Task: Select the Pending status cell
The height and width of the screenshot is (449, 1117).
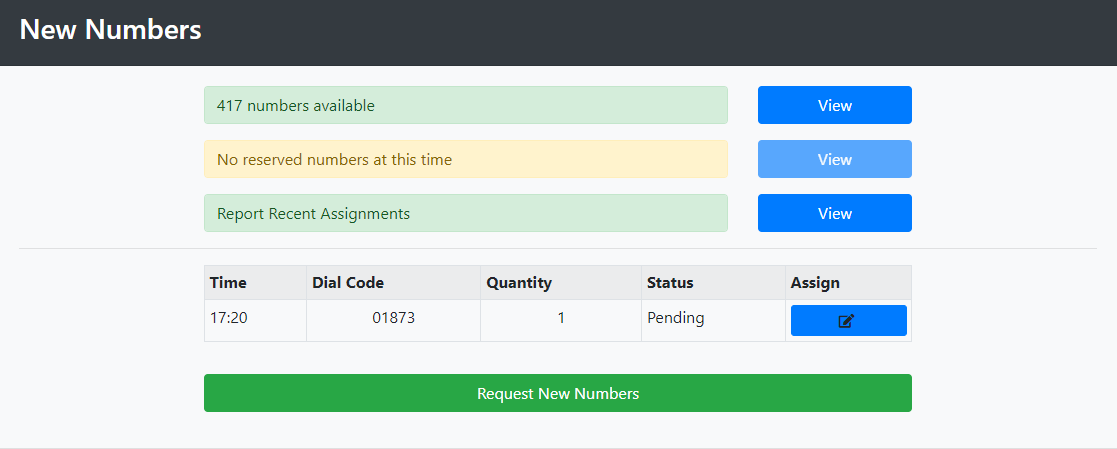Action: coord(714,321)
